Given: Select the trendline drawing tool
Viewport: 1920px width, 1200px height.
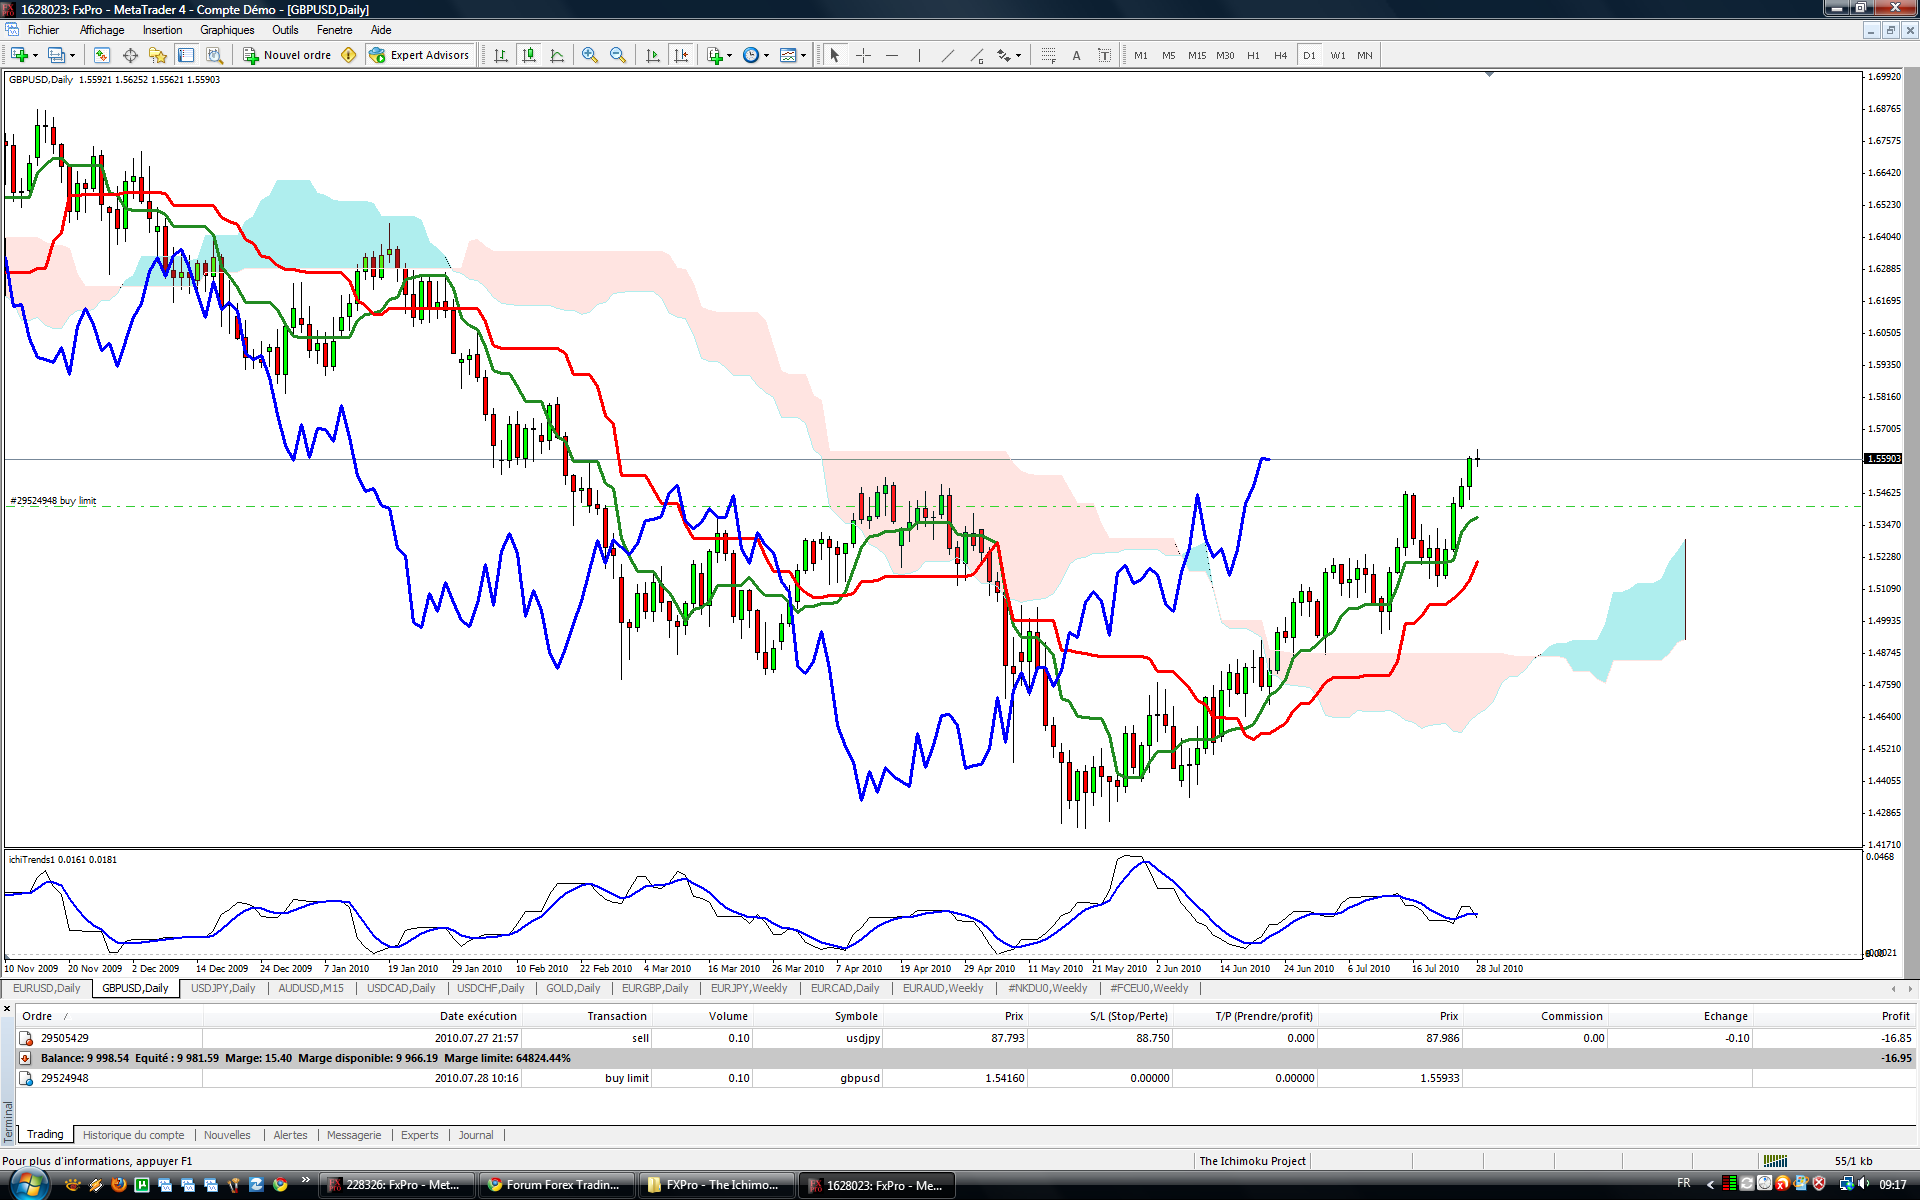Looking at the screenshot, I should point(947,55).
